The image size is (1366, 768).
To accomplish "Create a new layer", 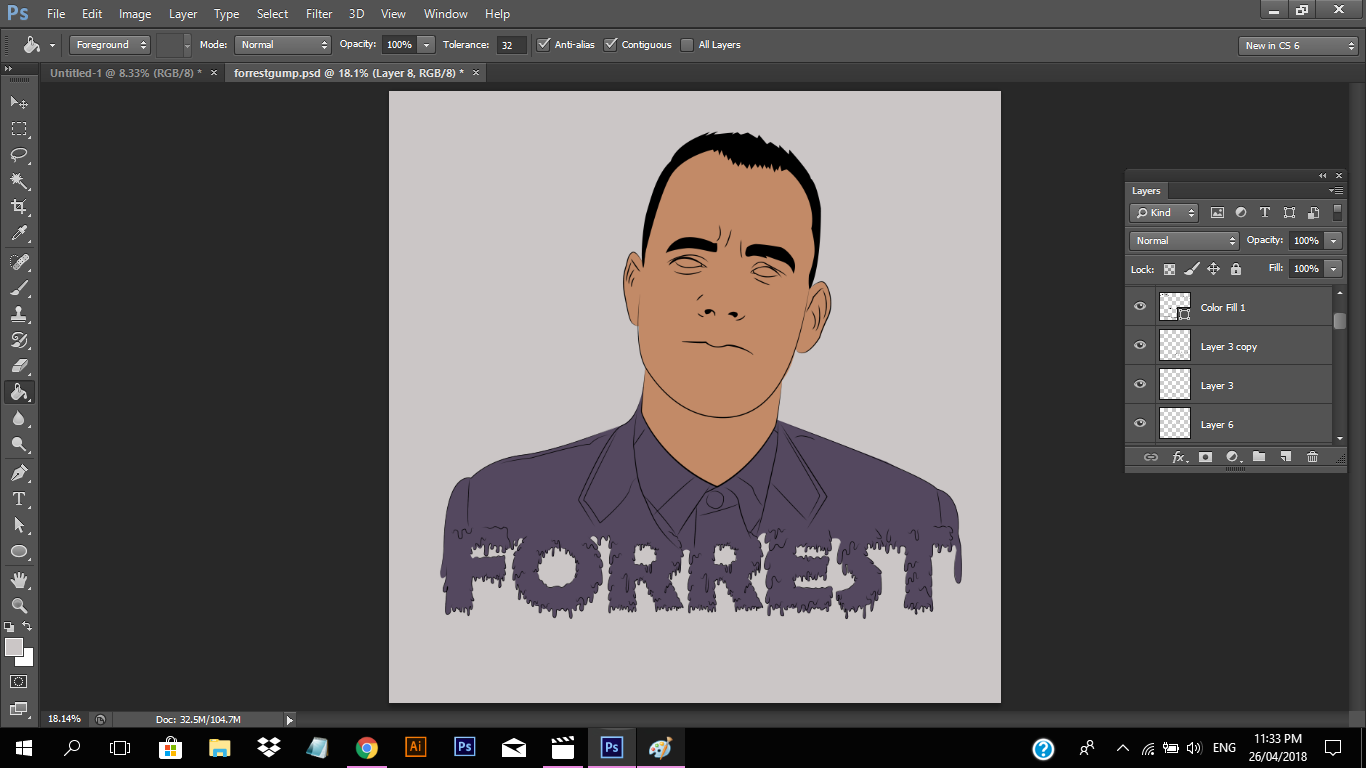I will [1286, 457].
